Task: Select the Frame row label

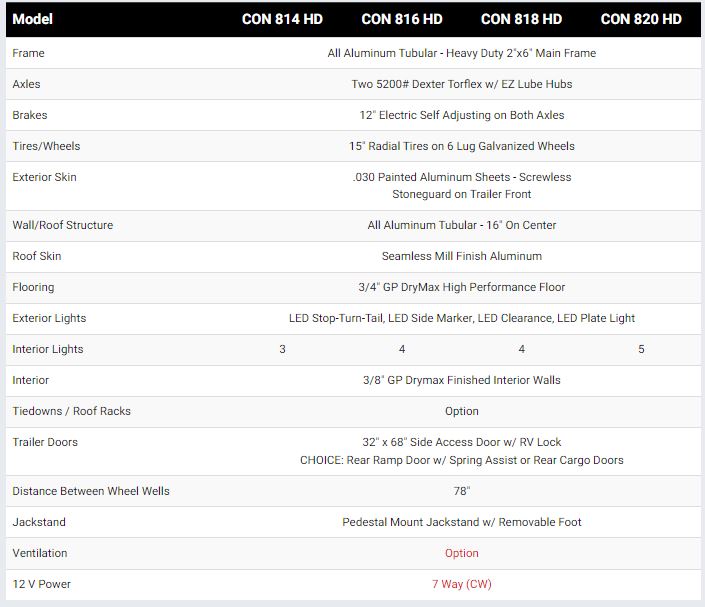Action: 28,53
